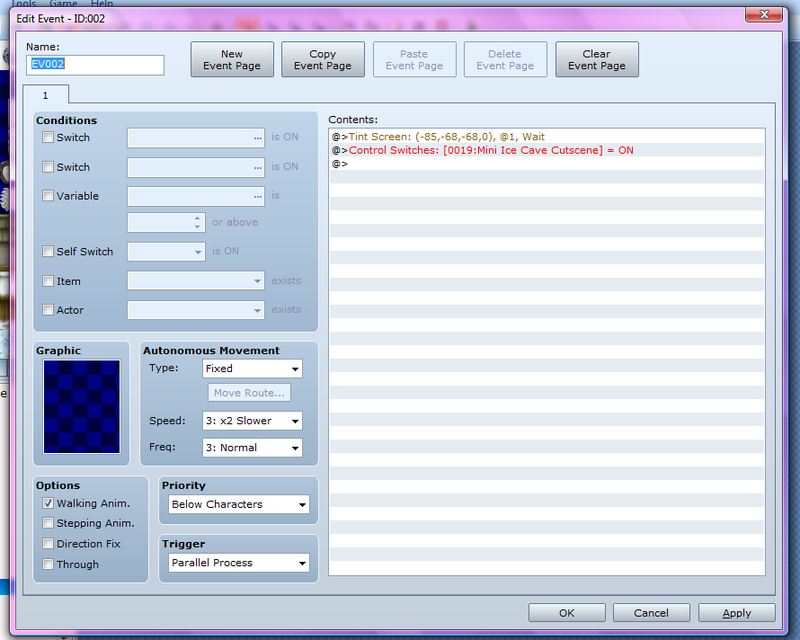Toggle the Direction Fix option
The image size is (800, 640).
tap(48, 544)
